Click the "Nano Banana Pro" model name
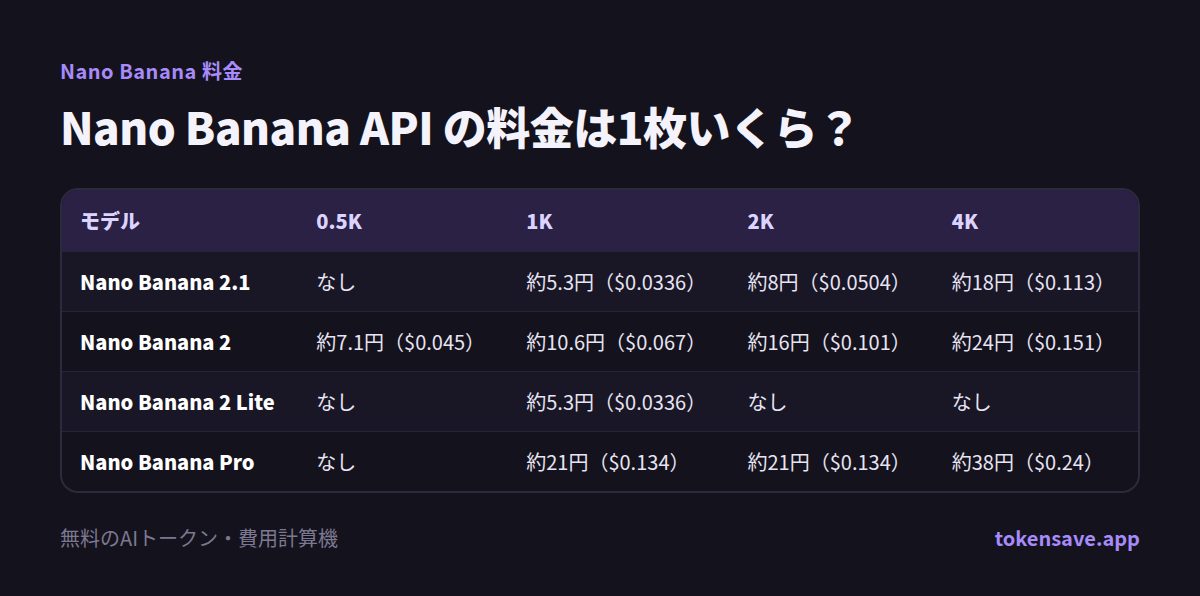The height and width of the screenshot is (596, 1200). pos(167,463)
